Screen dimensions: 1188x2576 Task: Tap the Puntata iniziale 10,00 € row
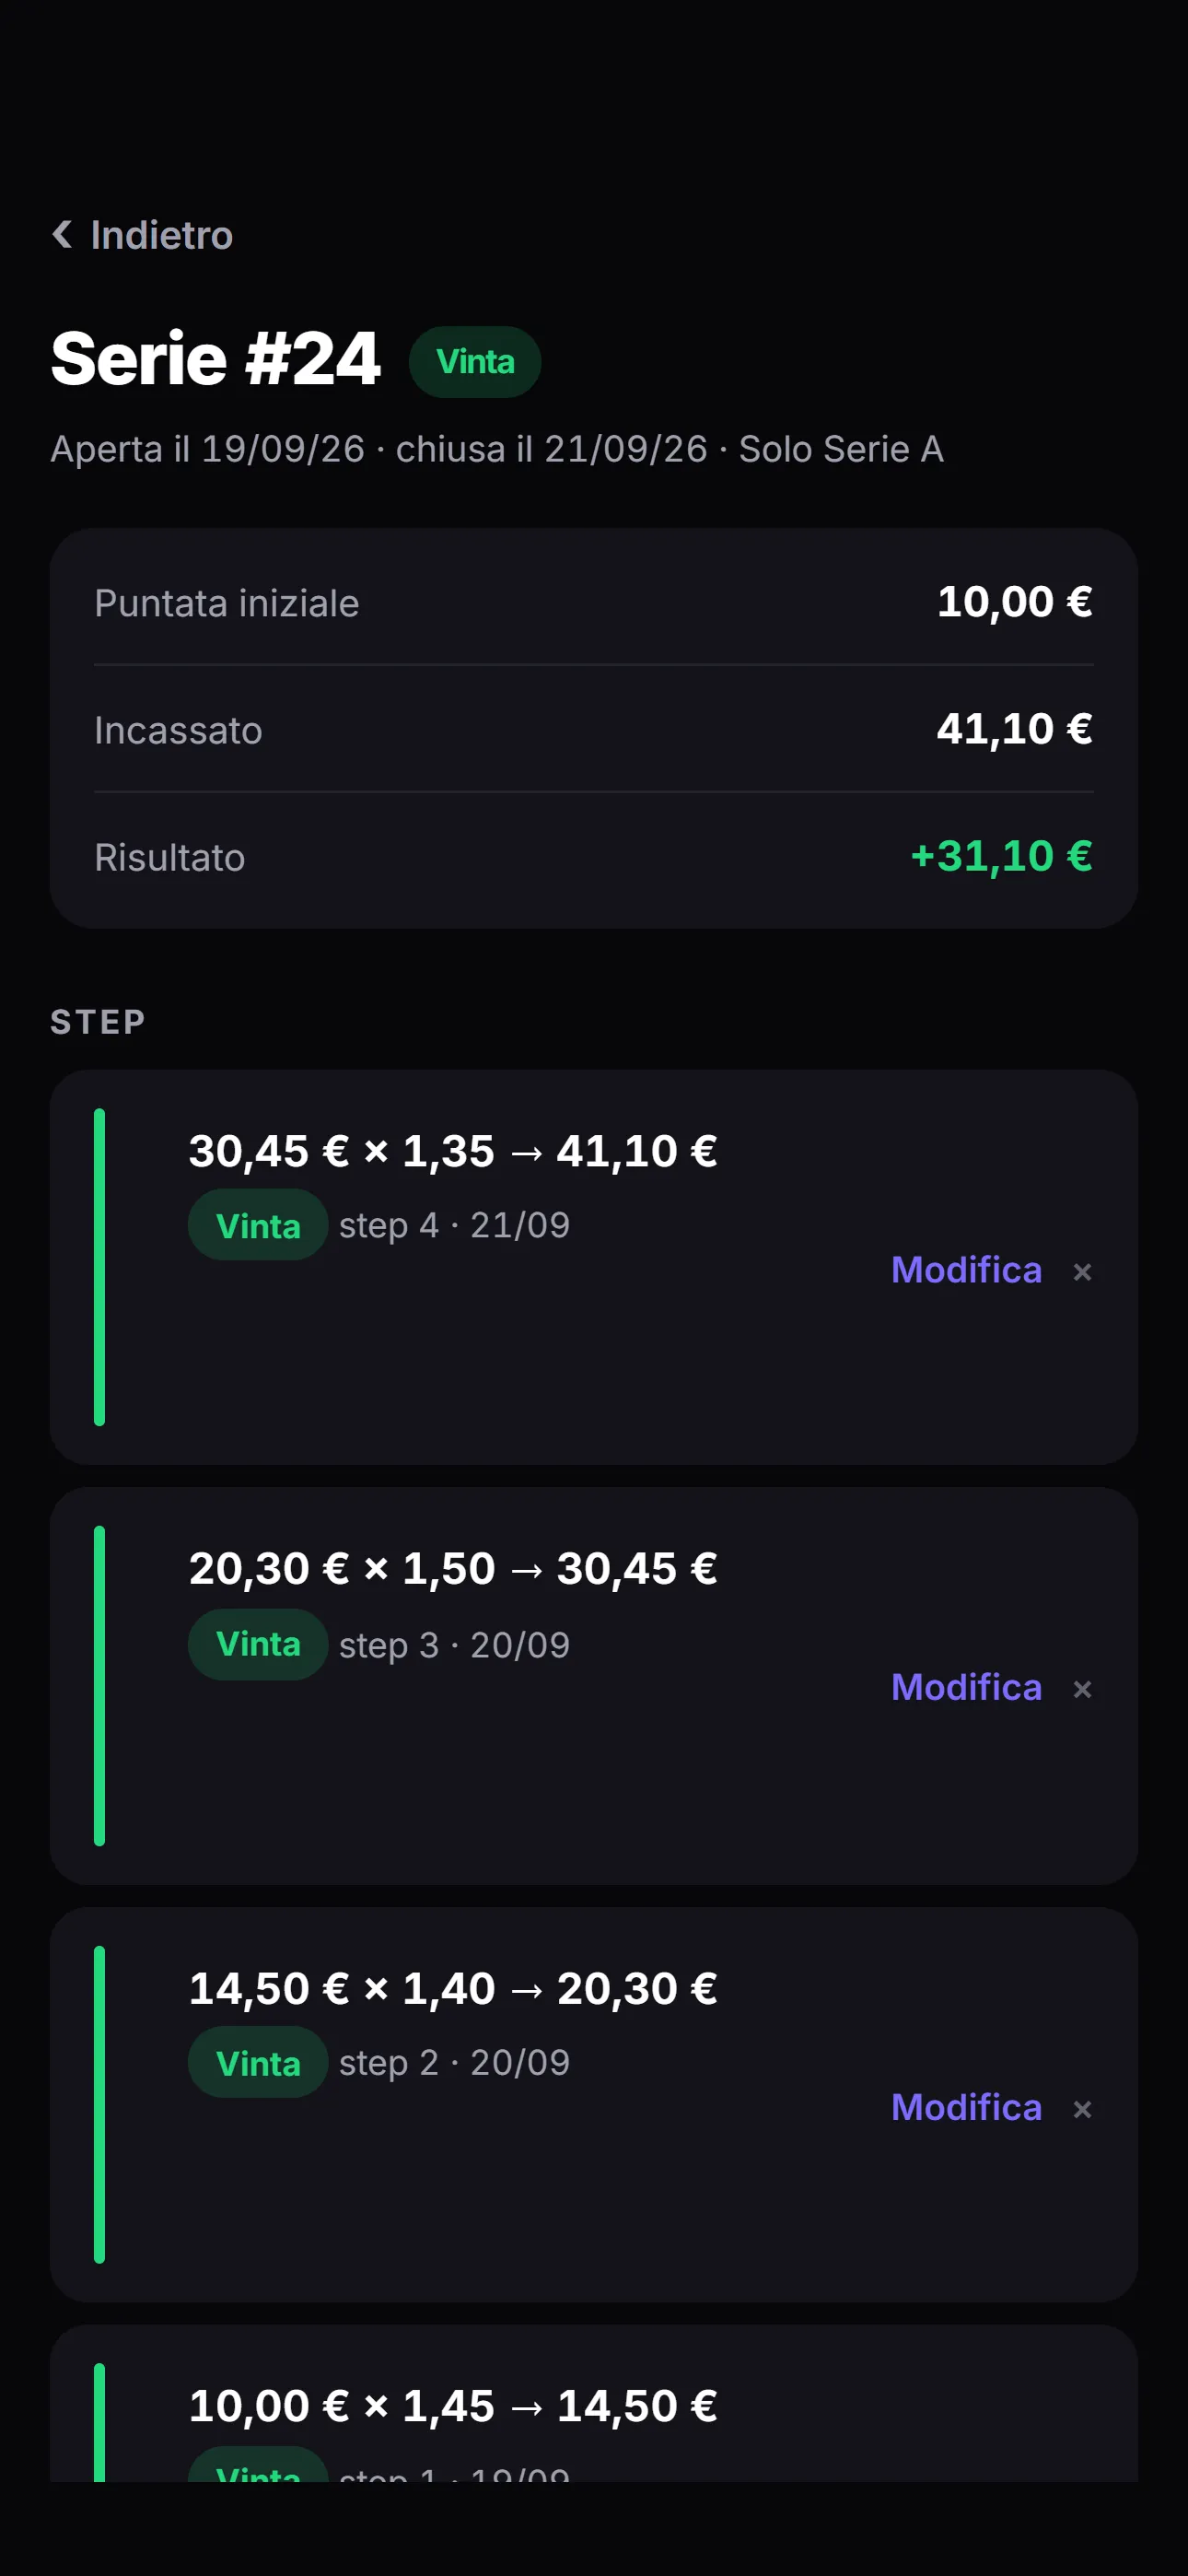pos(594,602)
